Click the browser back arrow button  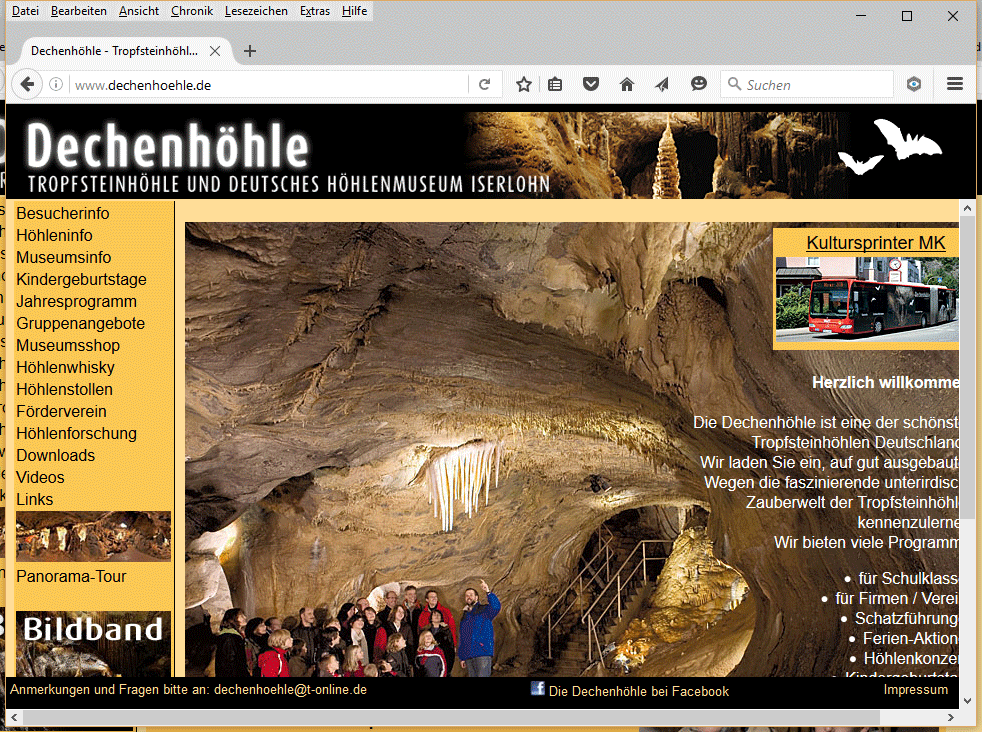coord(26,85)
